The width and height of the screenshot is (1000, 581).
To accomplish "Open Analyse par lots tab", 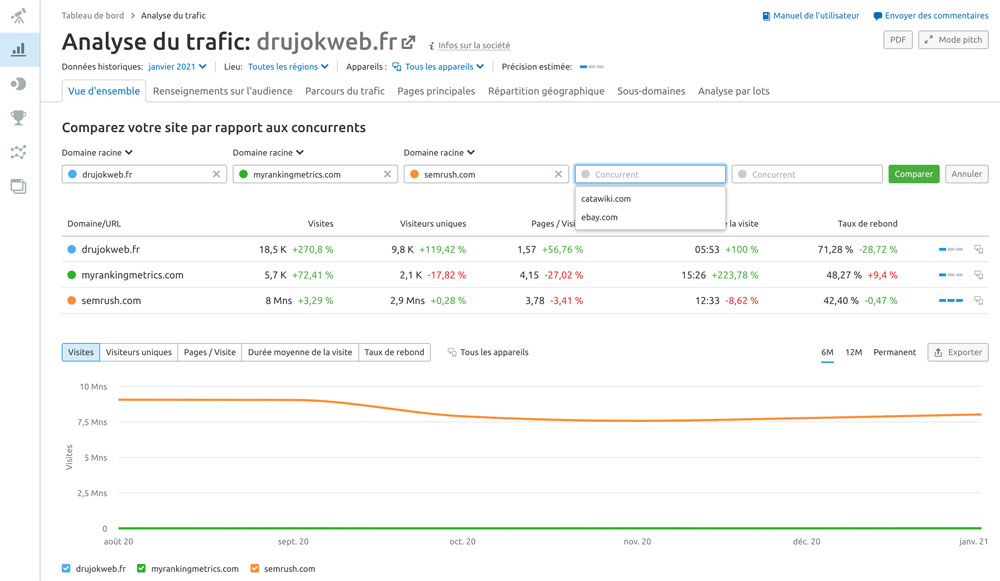I will [733, 91].
